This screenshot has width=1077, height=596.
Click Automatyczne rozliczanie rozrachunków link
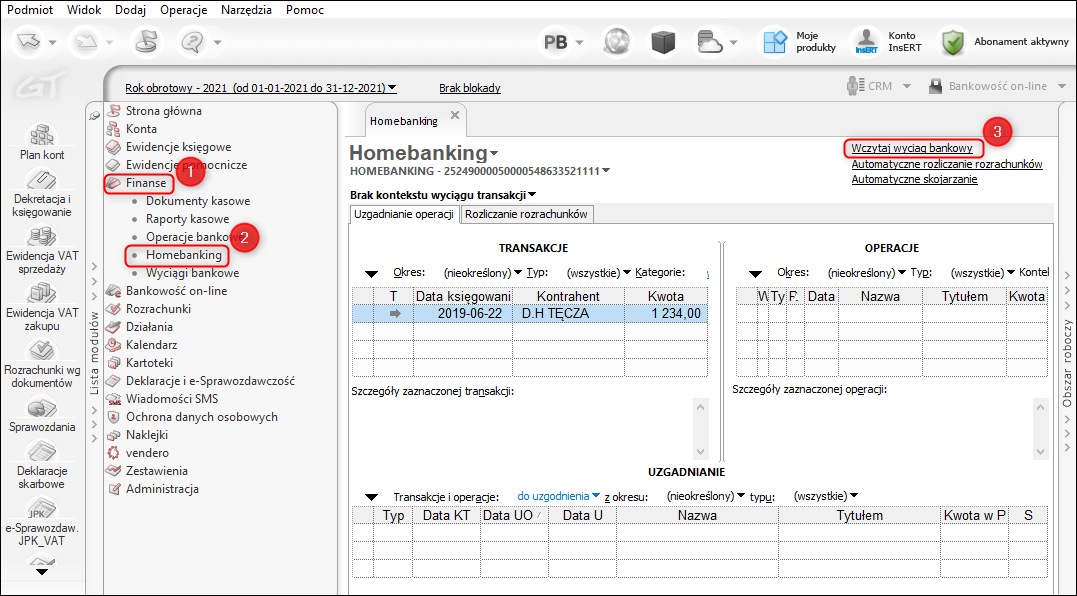click(947, 164)
